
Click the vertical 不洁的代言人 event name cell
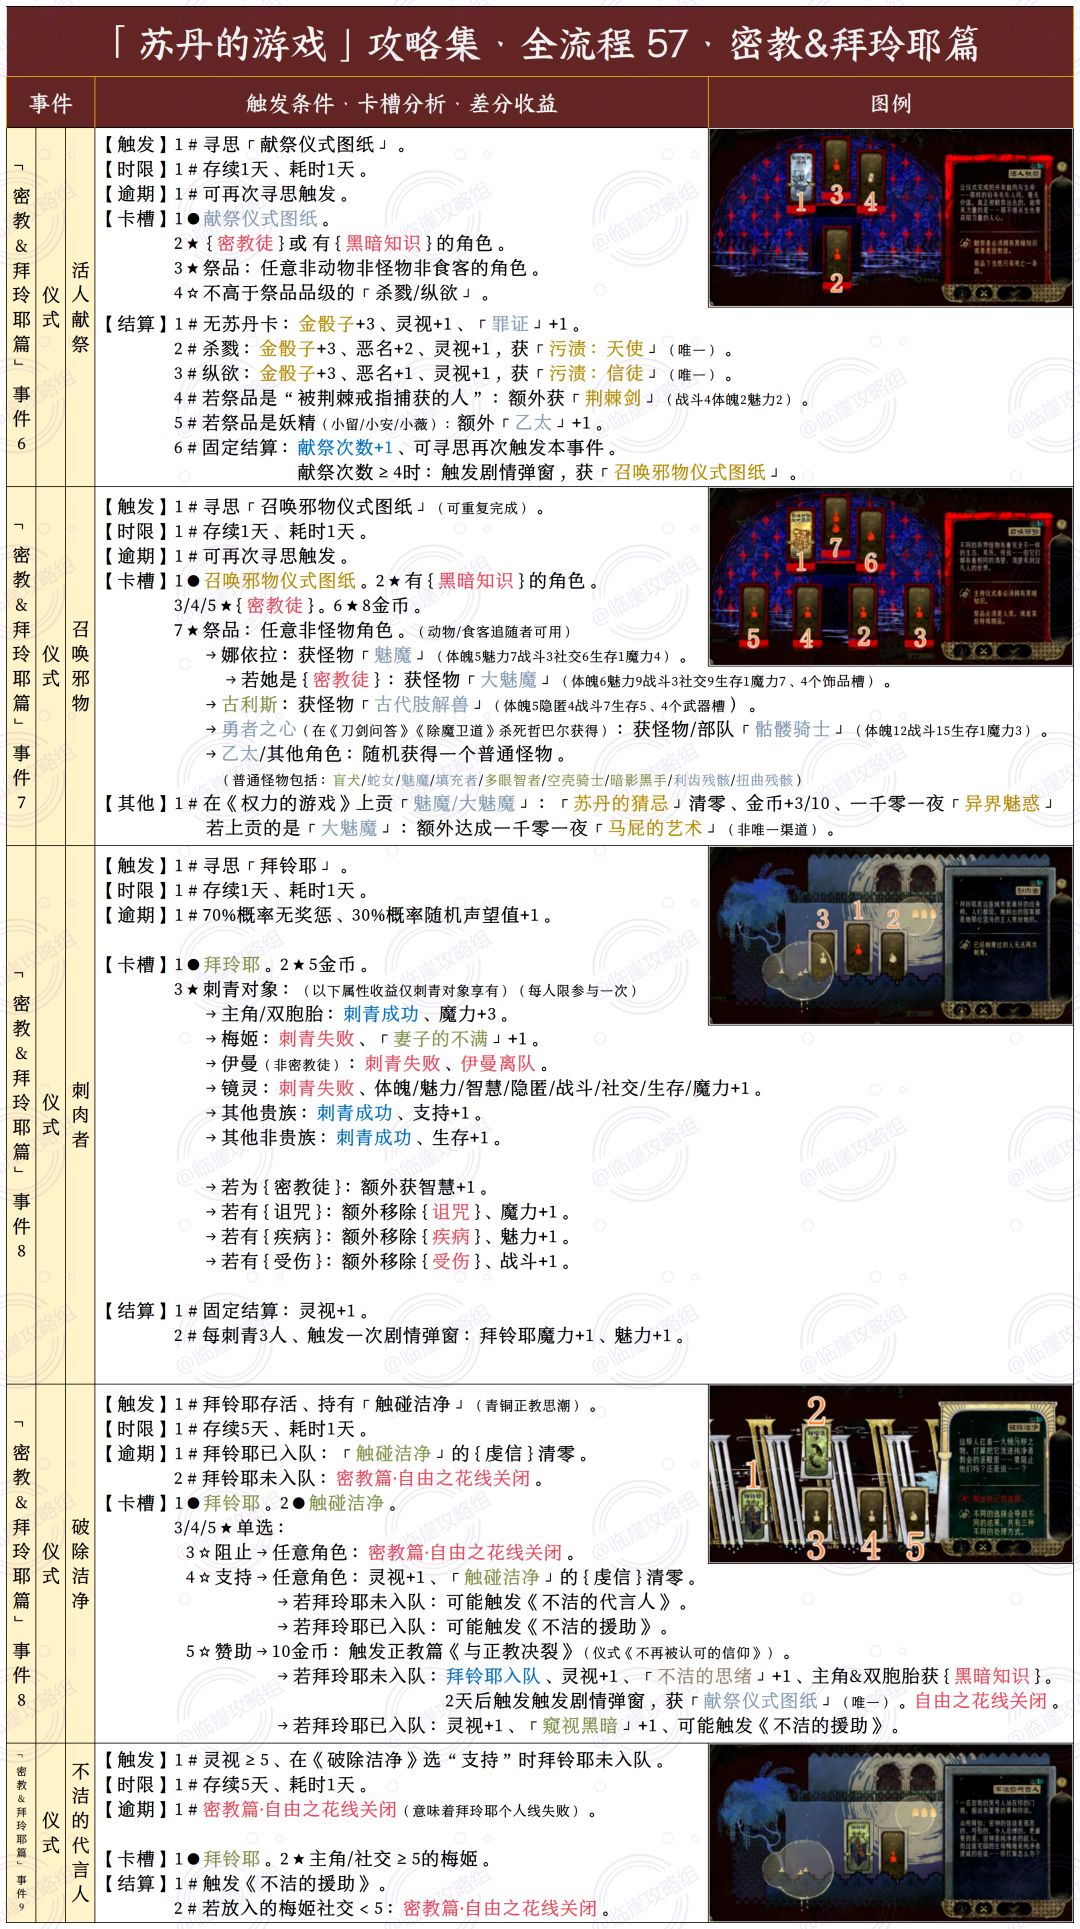tap(81, 1833)
